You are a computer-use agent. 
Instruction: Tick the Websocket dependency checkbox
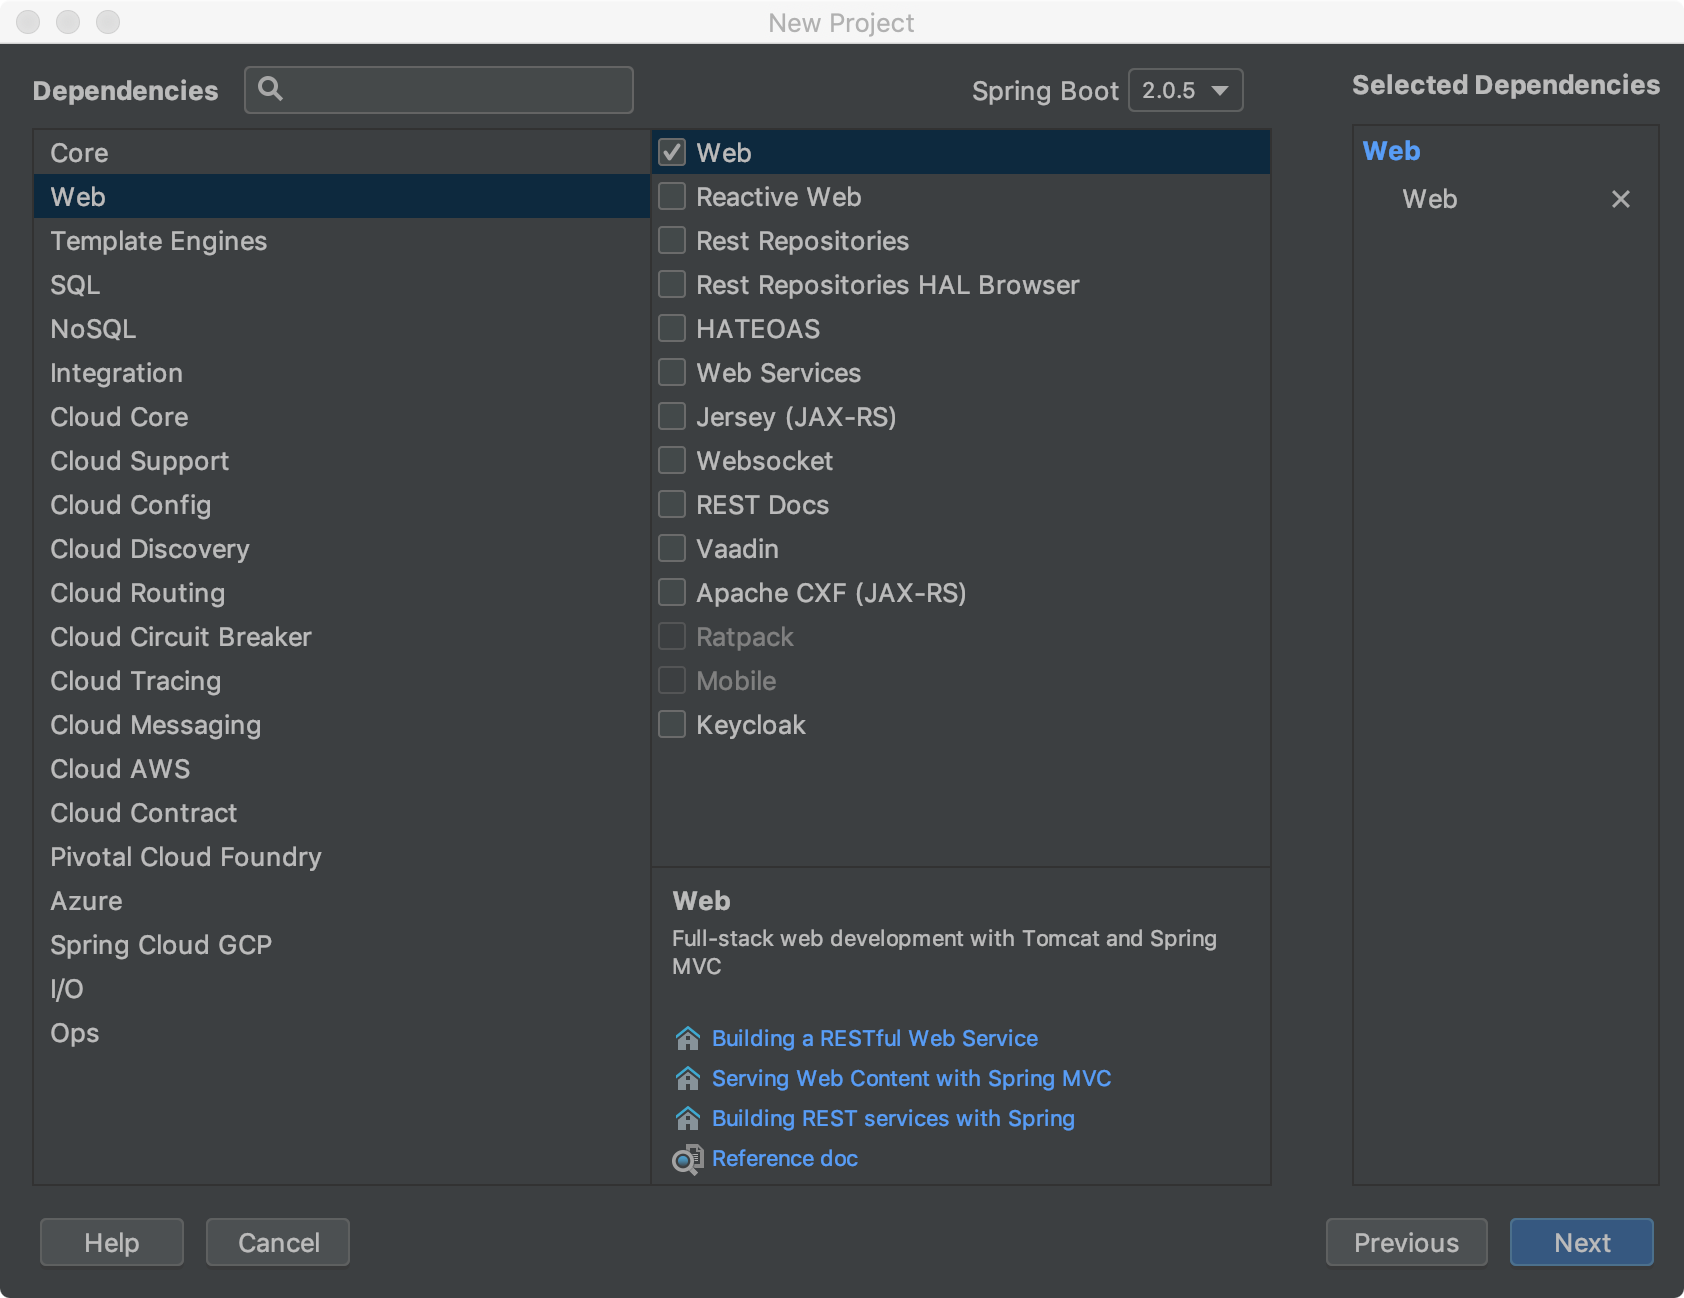[x=672, y=461]
